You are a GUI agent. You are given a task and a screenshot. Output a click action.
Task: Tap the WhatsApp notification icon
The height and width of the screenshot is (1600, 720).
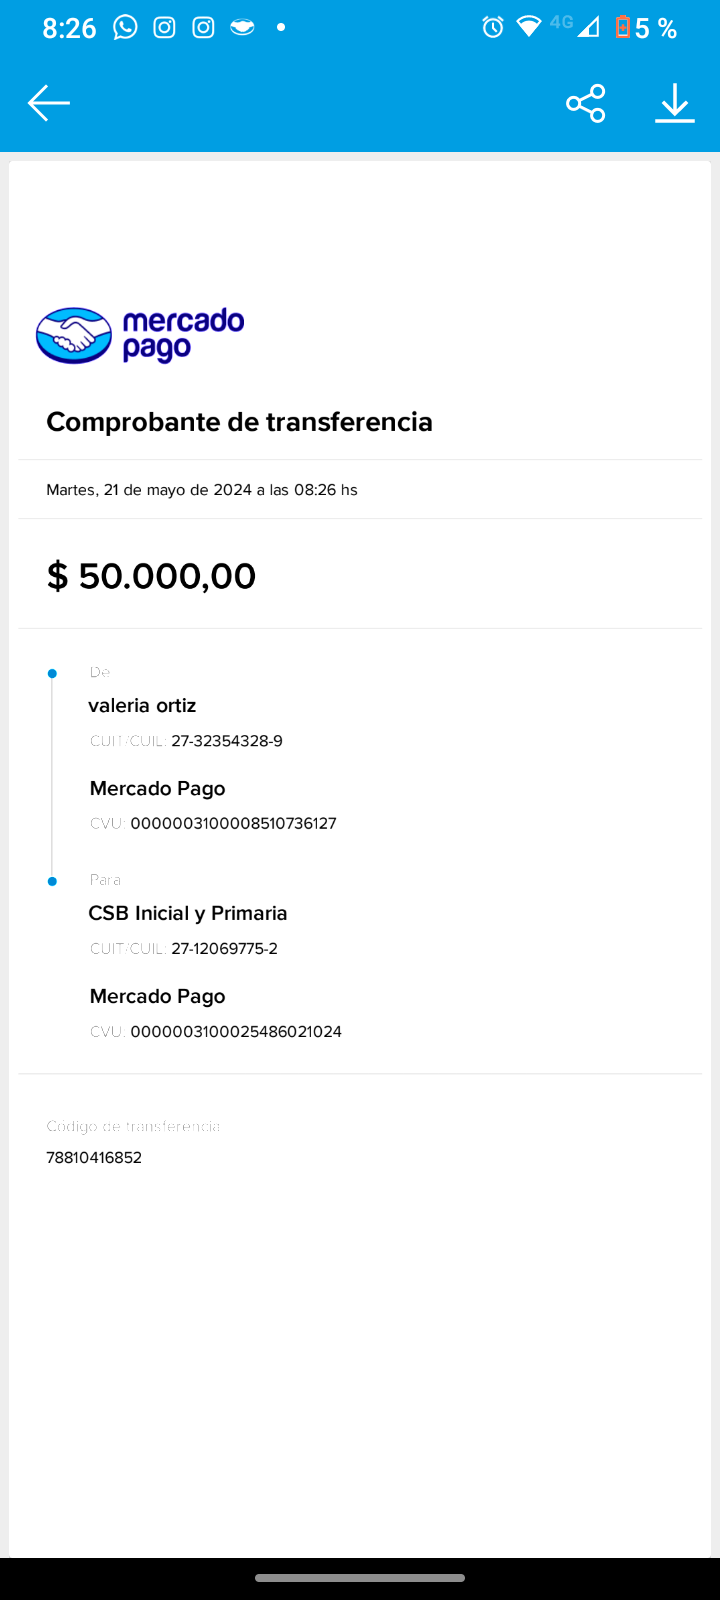click(125, 27)
